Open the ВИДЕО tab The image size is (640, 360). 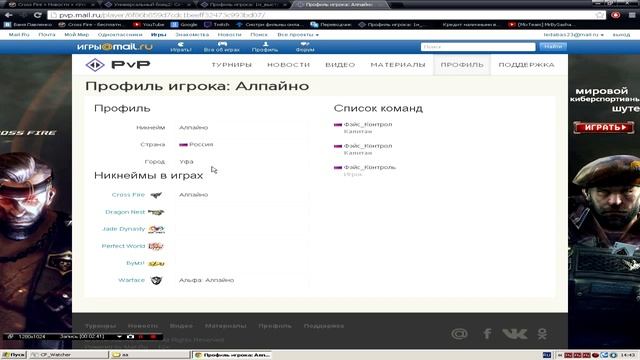pyautogui.click(x=340, y=64)
